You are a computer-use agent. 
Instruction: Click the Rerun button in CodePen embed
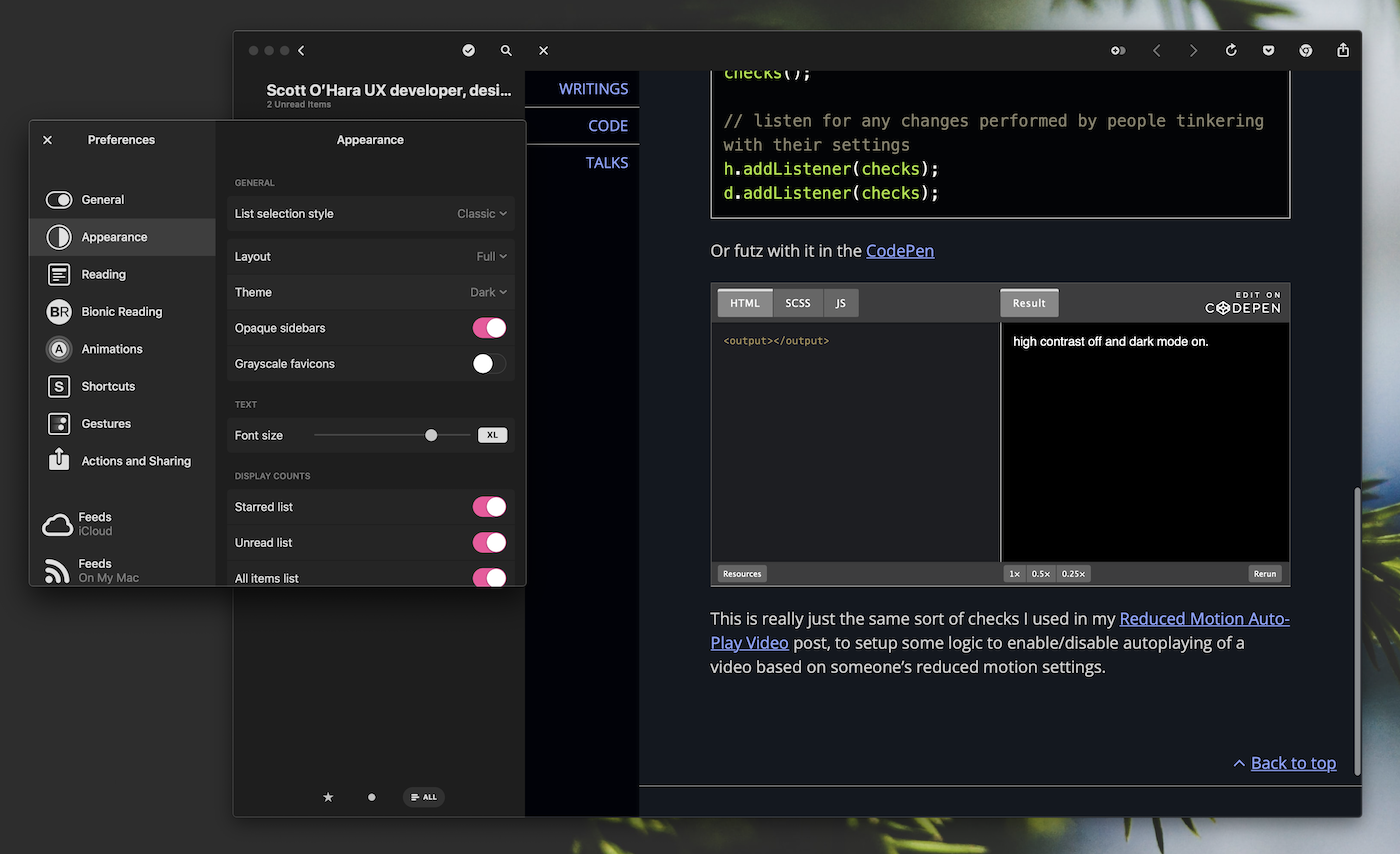1264,574
